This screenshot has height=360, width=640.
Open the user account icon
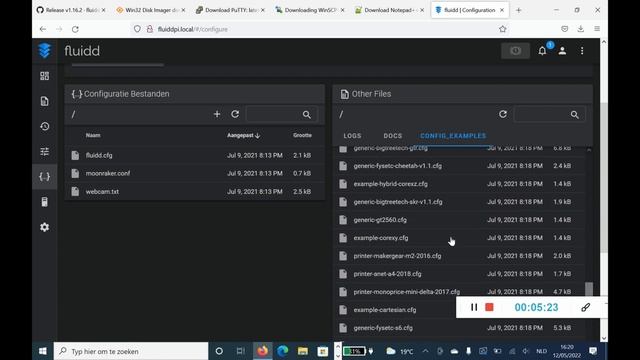(562, 51)
